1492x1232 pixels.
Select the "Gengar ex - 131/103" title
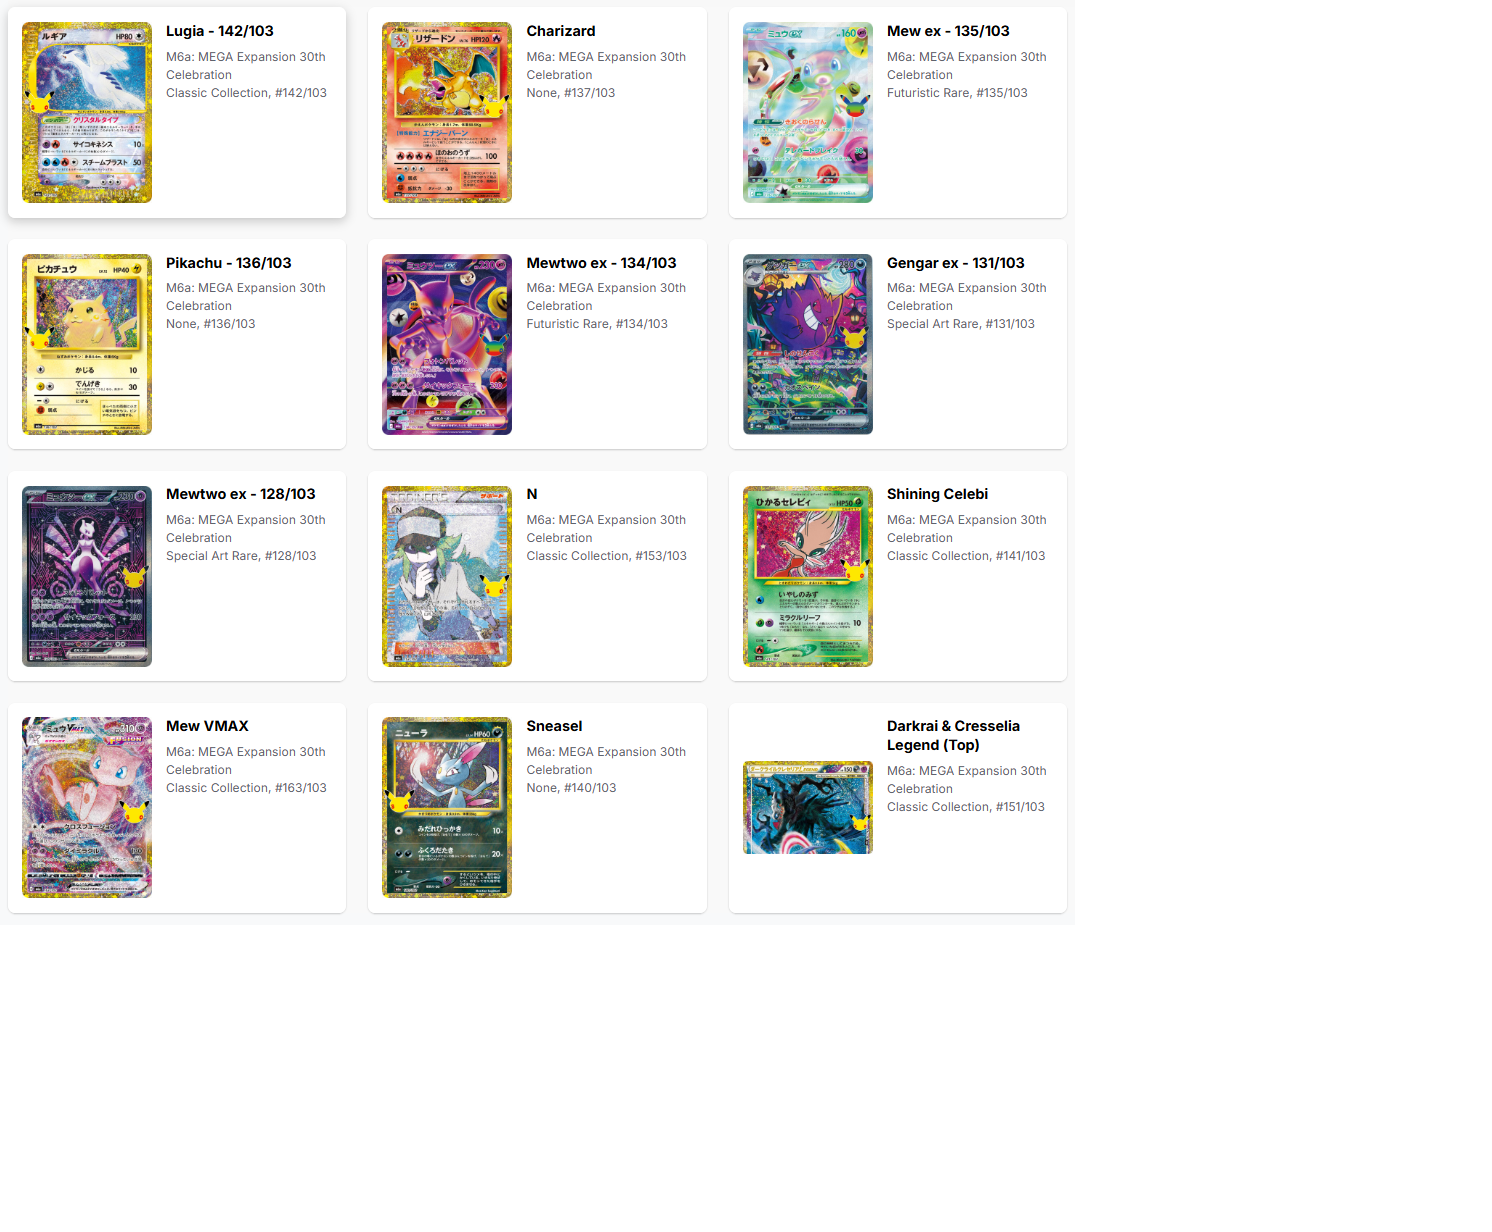click(956, 263)
